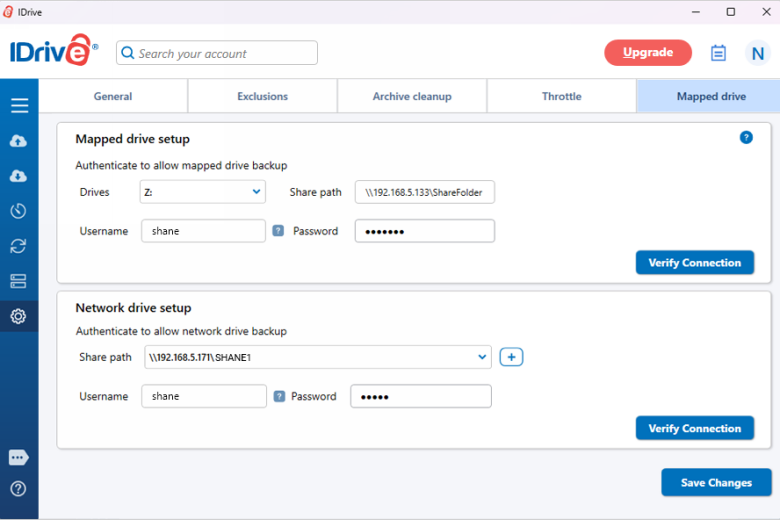Open the Sync circular arrows icon
Screen dimensions: 780x520
(x=18, y=246)
